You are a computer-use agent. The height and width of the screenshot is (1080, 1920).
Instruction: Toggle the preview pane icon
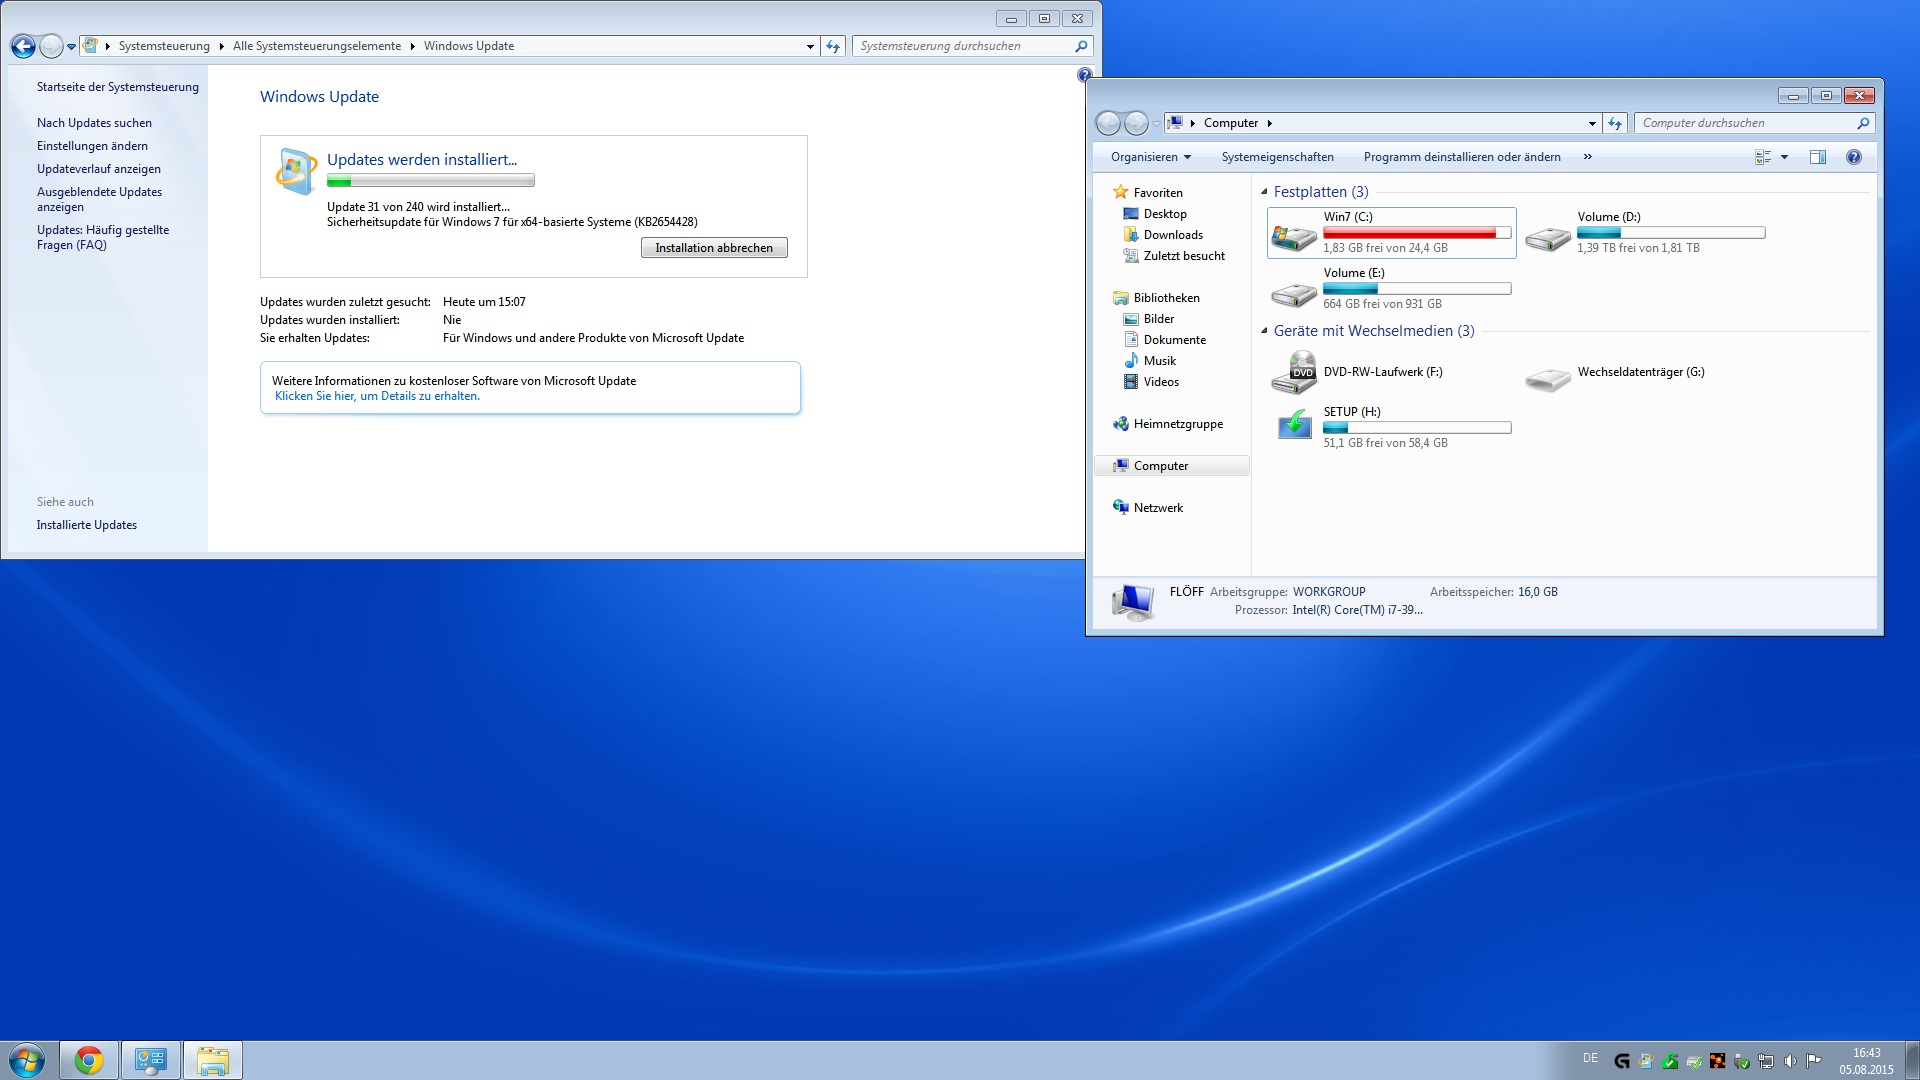(1817, 157)
